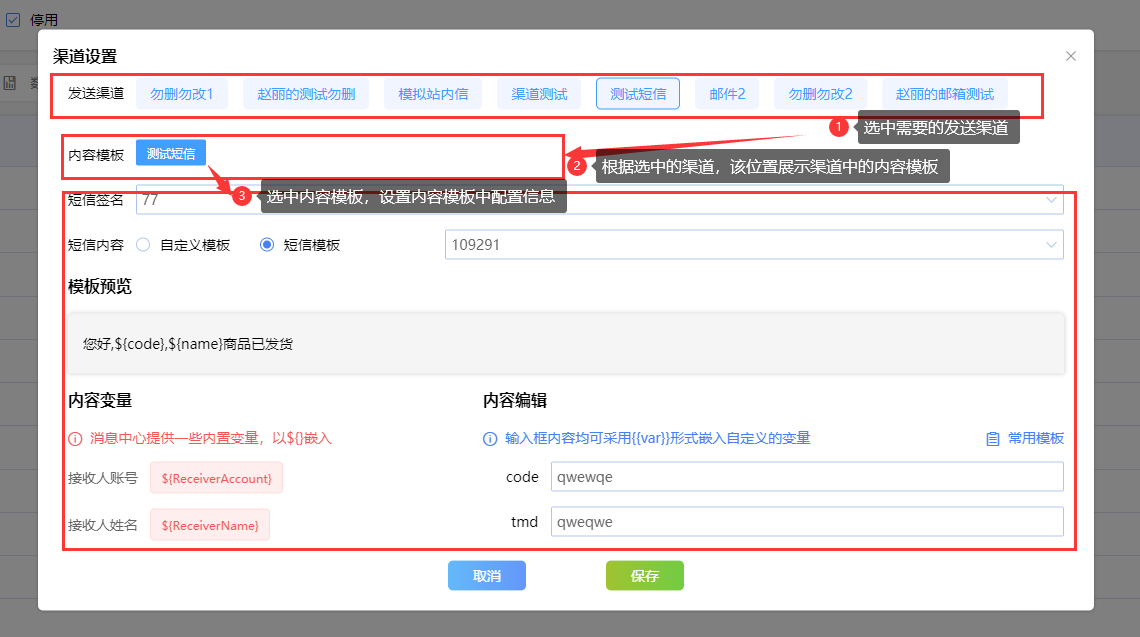
Task: Choose the 勿删勿改1 send channel
Action: click(182, 94)
